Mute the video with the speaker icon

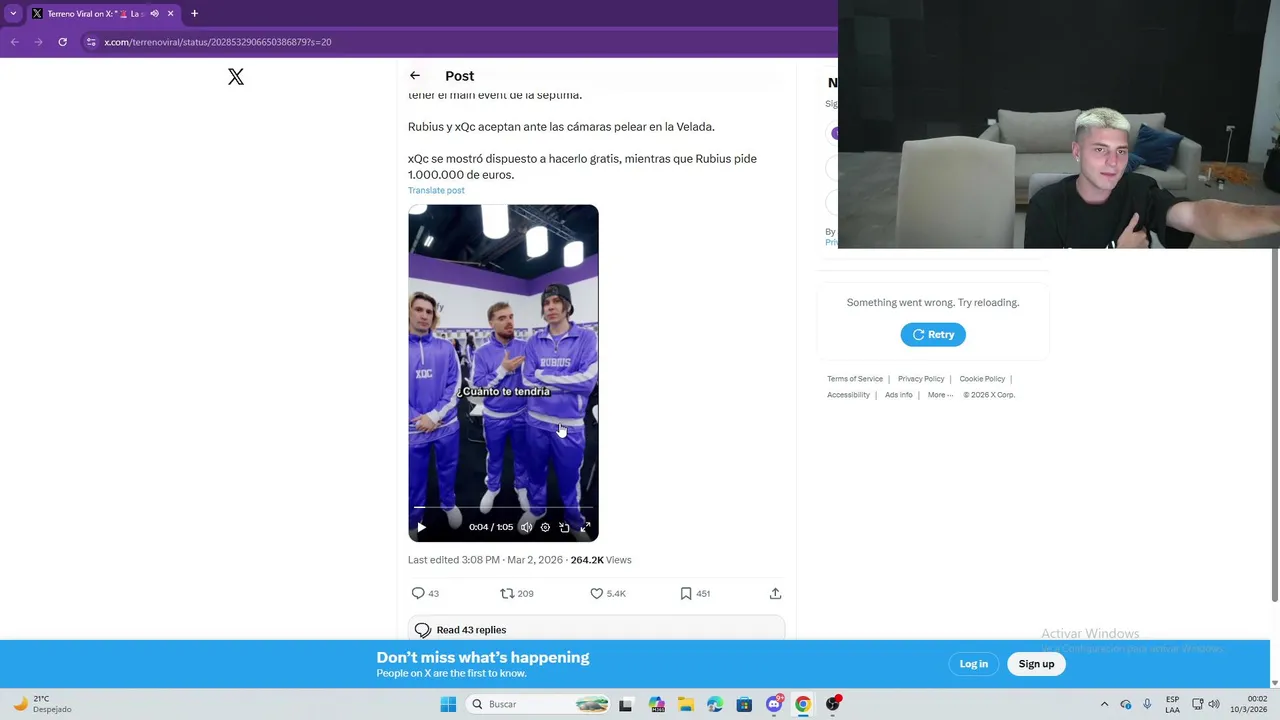point(526,527)
